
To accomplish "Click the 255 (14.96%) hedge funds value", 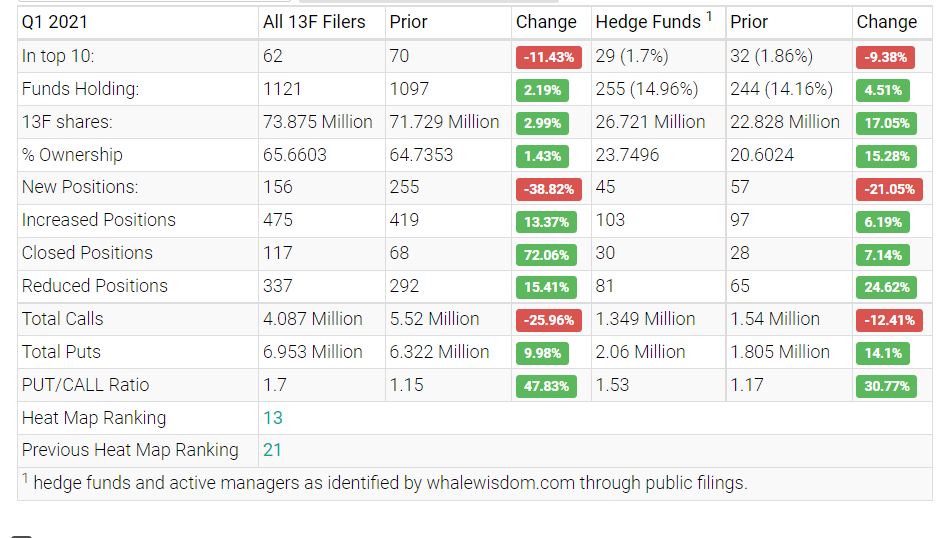I will (646, 89).
